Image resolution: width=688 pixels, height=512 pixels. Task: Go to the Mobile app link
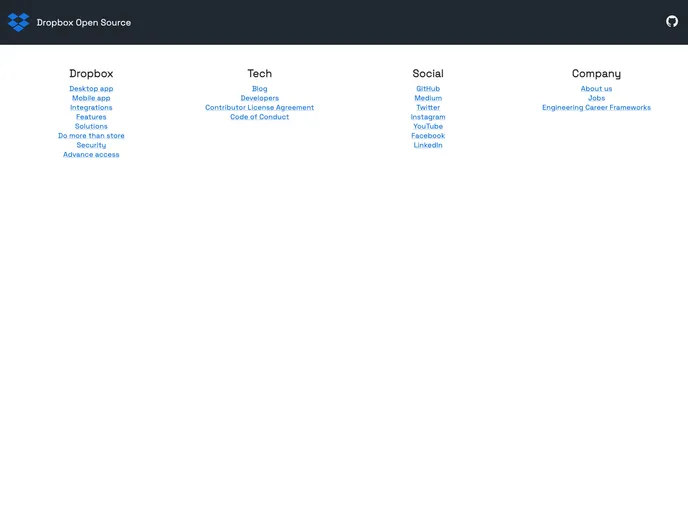tap(91, 98)
